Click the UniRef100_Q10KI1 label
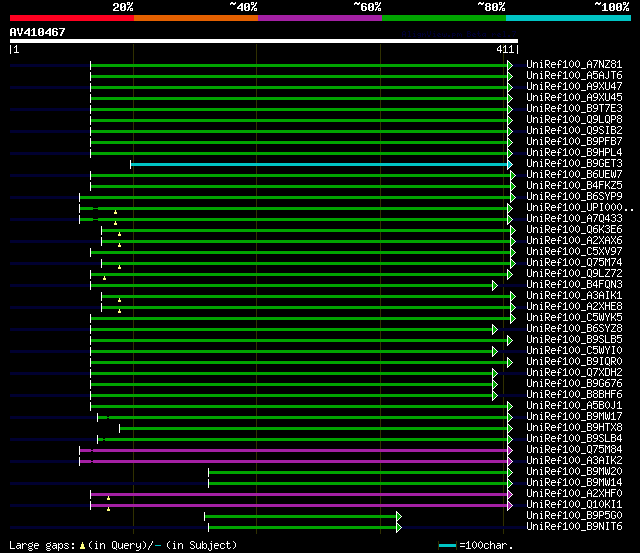The height and width of the screenshot is (553, 640). 574,505
